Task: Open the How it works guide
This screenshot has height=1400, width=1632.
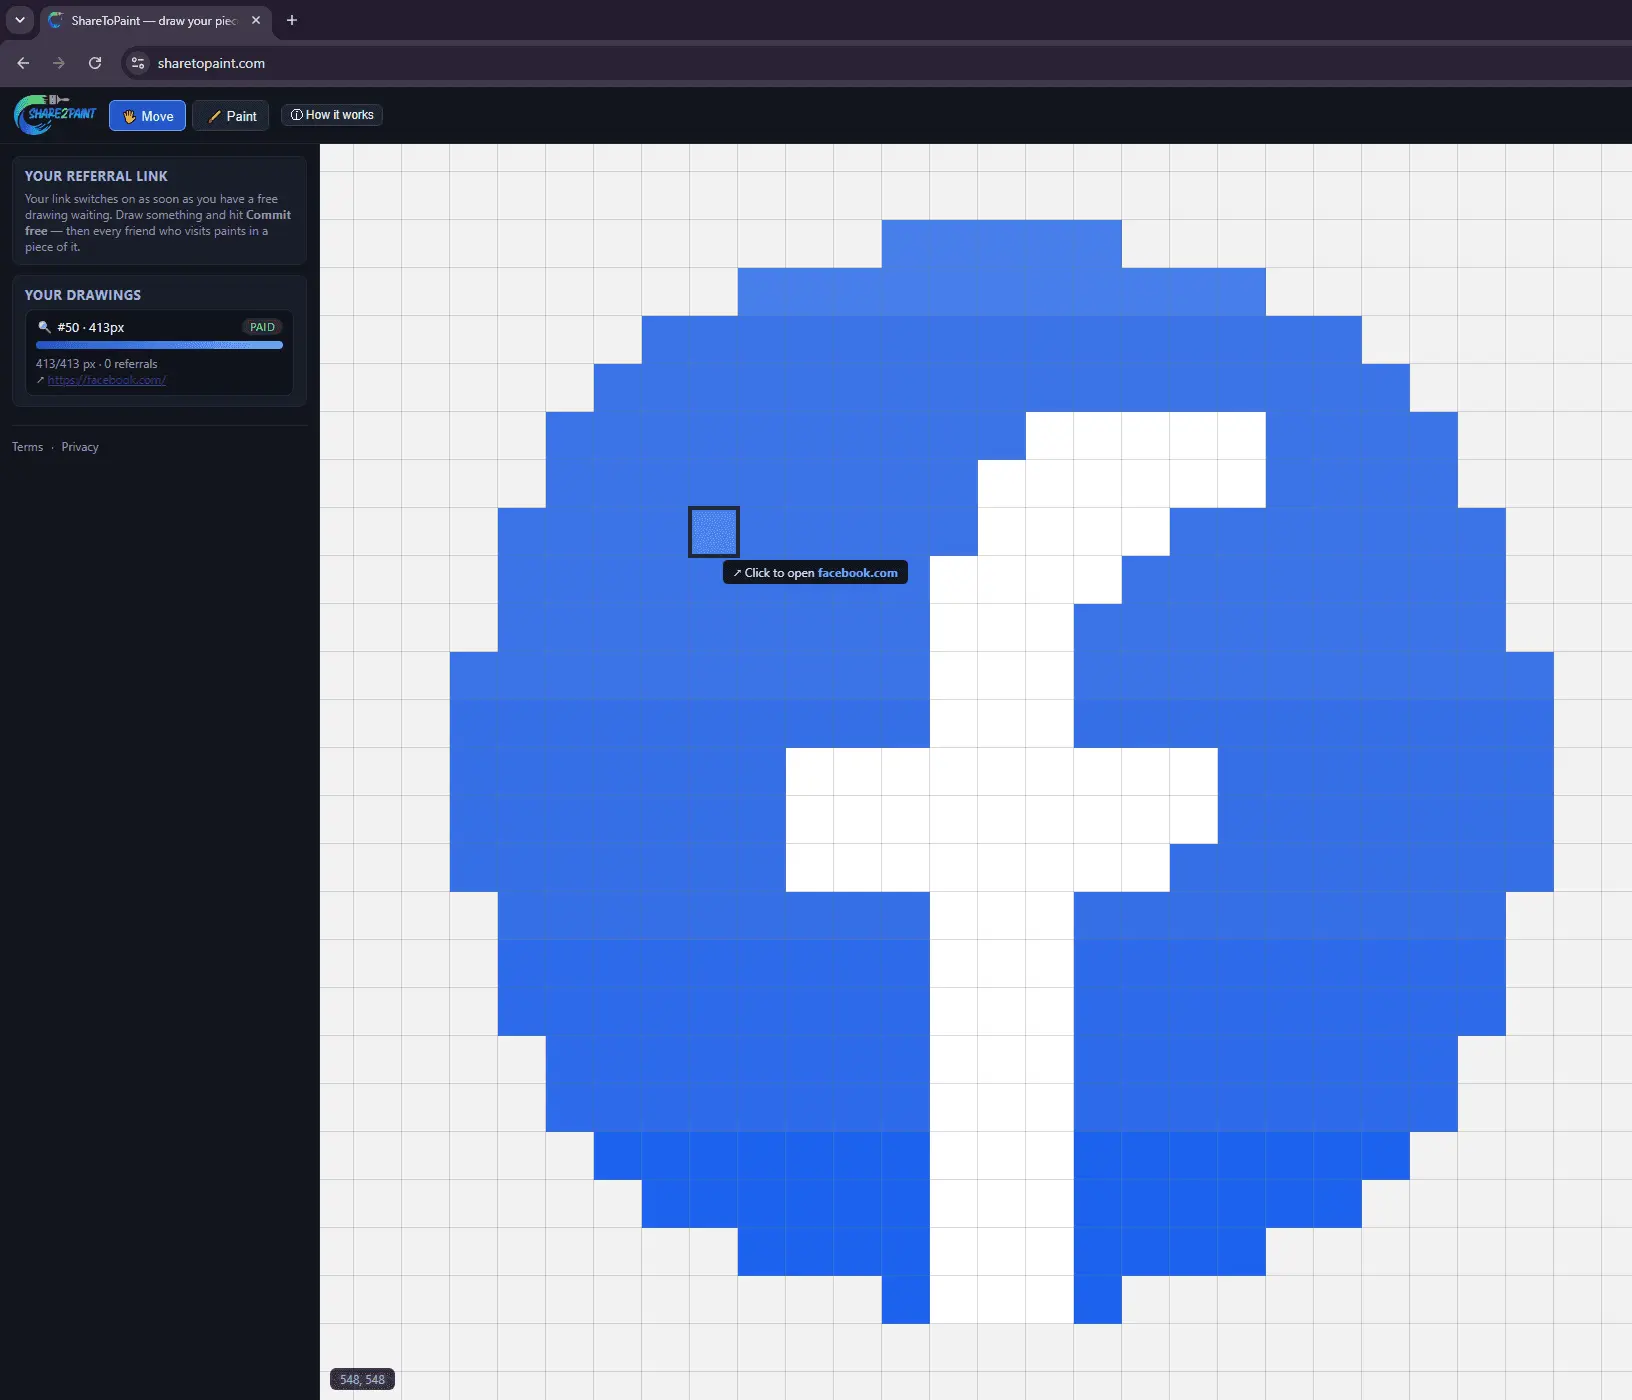Action: coord(332,115)
